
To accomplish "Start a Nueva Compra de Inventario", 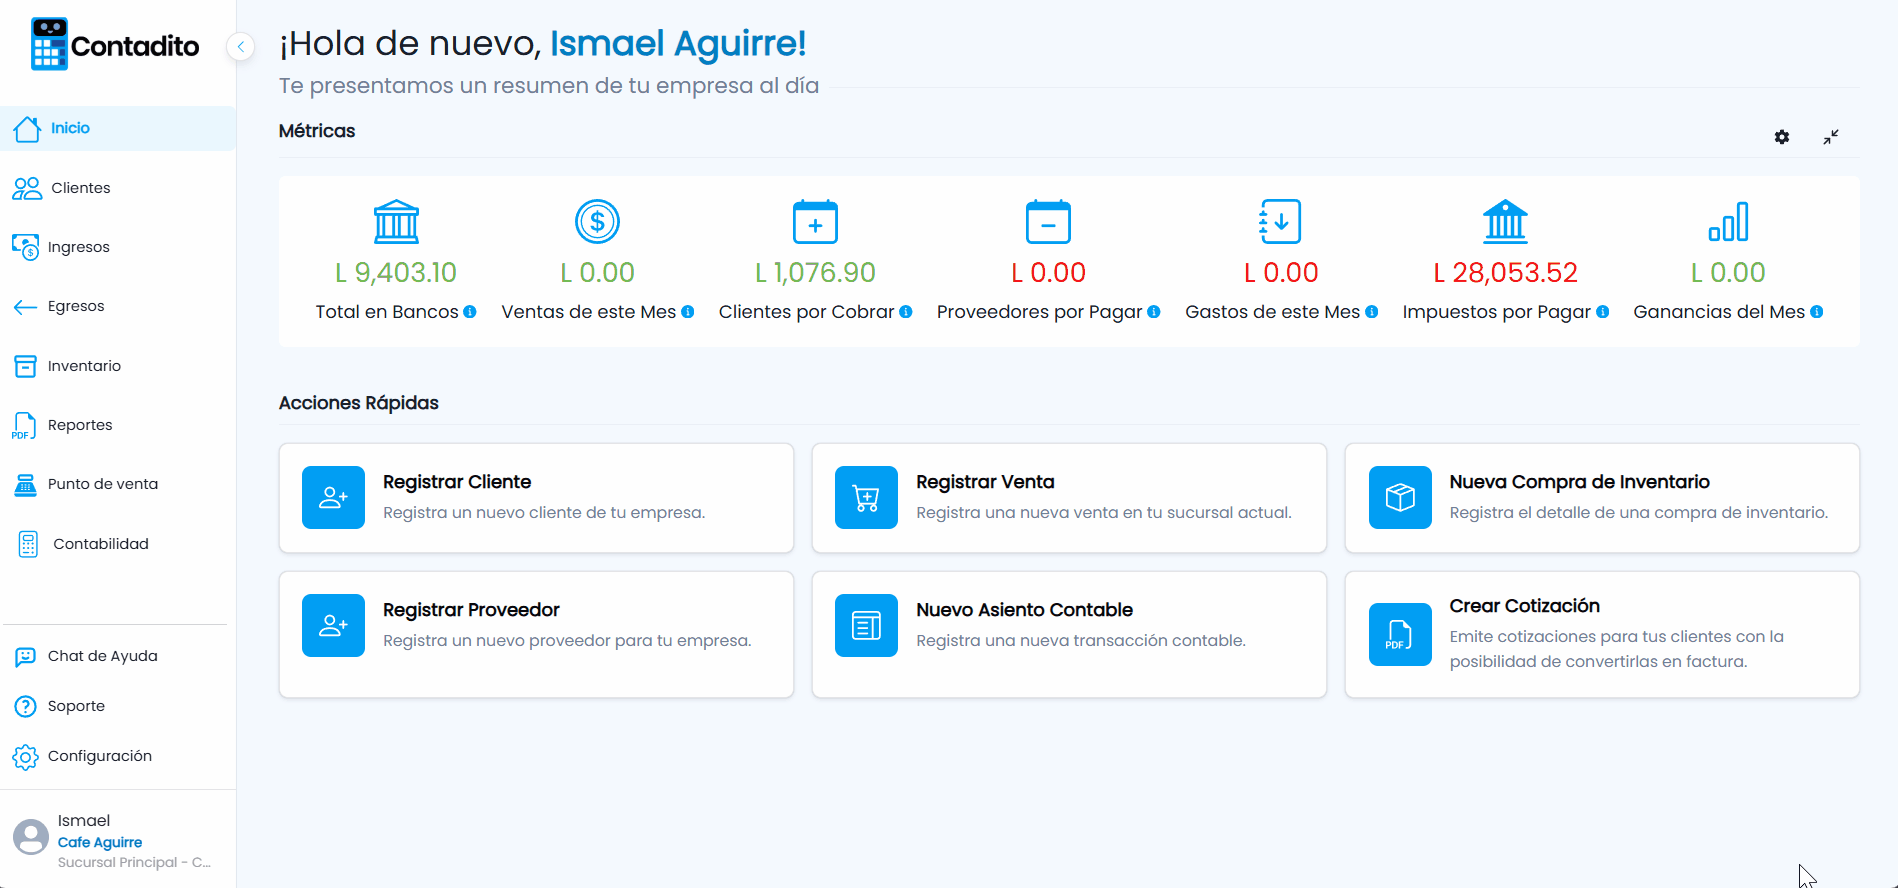I will [1602, 498].
